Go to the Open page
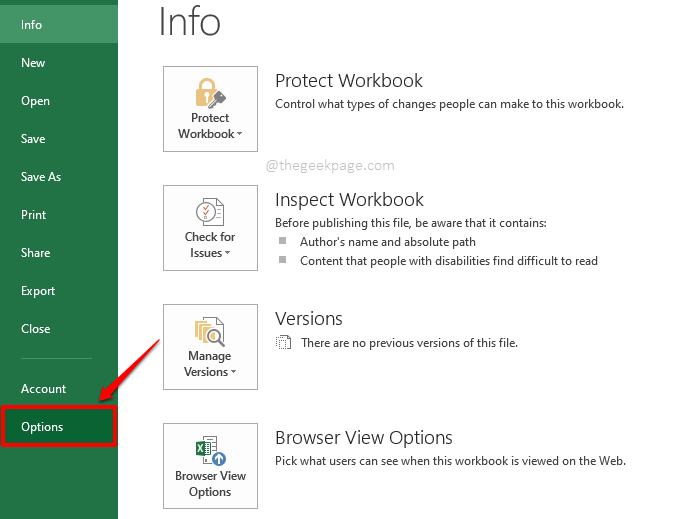Image resolution: width=685 pixels, height=519 pixels. [x=35, y=101]
